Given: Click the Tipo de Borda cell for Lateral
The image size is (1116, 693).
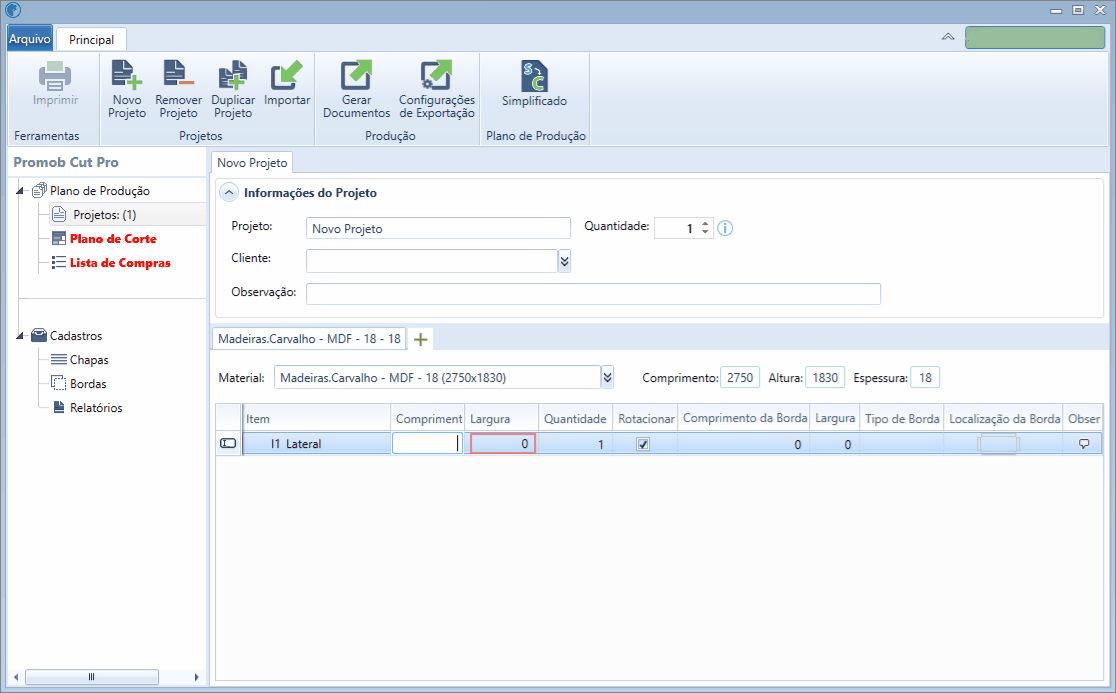Looking at the screenshot, I should tap(902, 444).
